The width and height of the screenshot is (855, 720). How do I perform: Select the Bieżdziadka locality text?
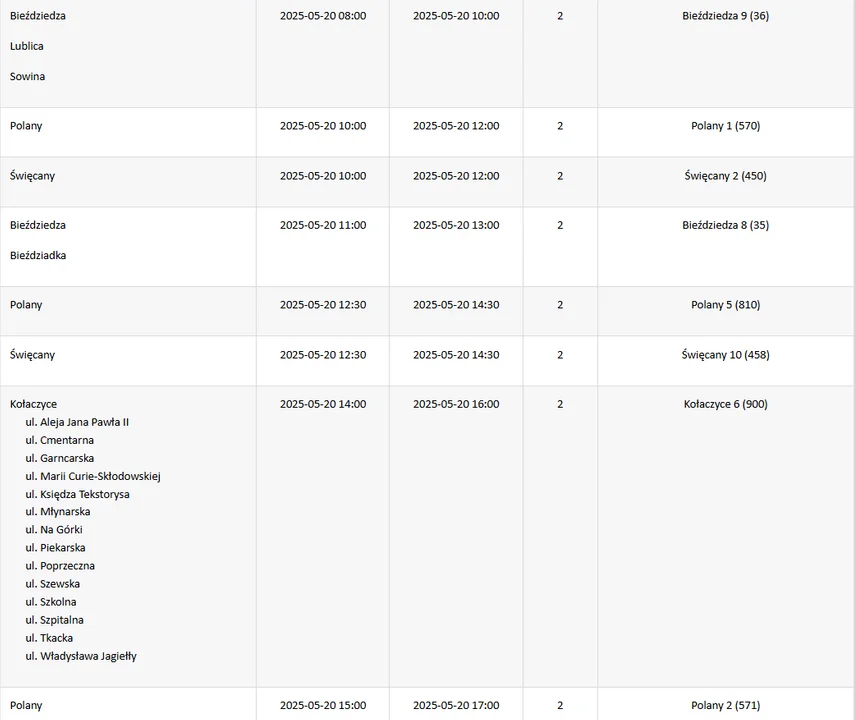click(x=38, y=255)
